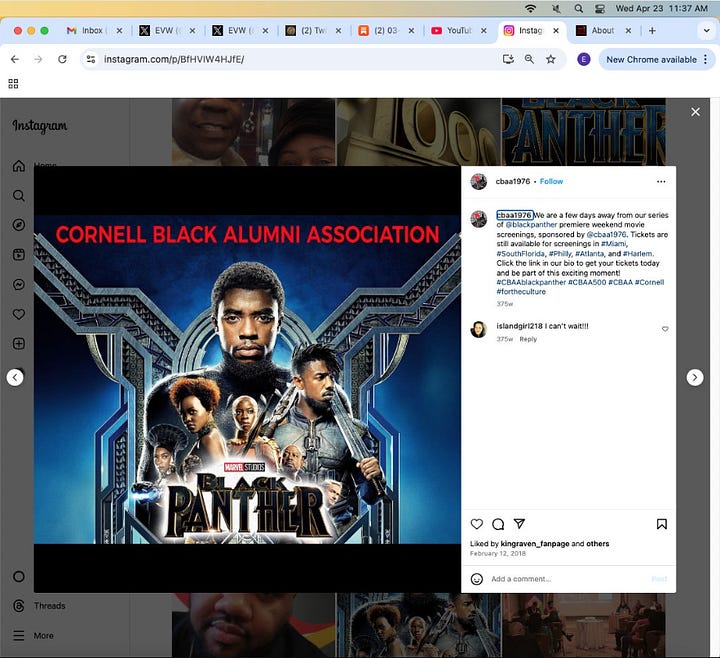
Task: Reload the current page
Action: pyautogui.click(x=62, y=59)
